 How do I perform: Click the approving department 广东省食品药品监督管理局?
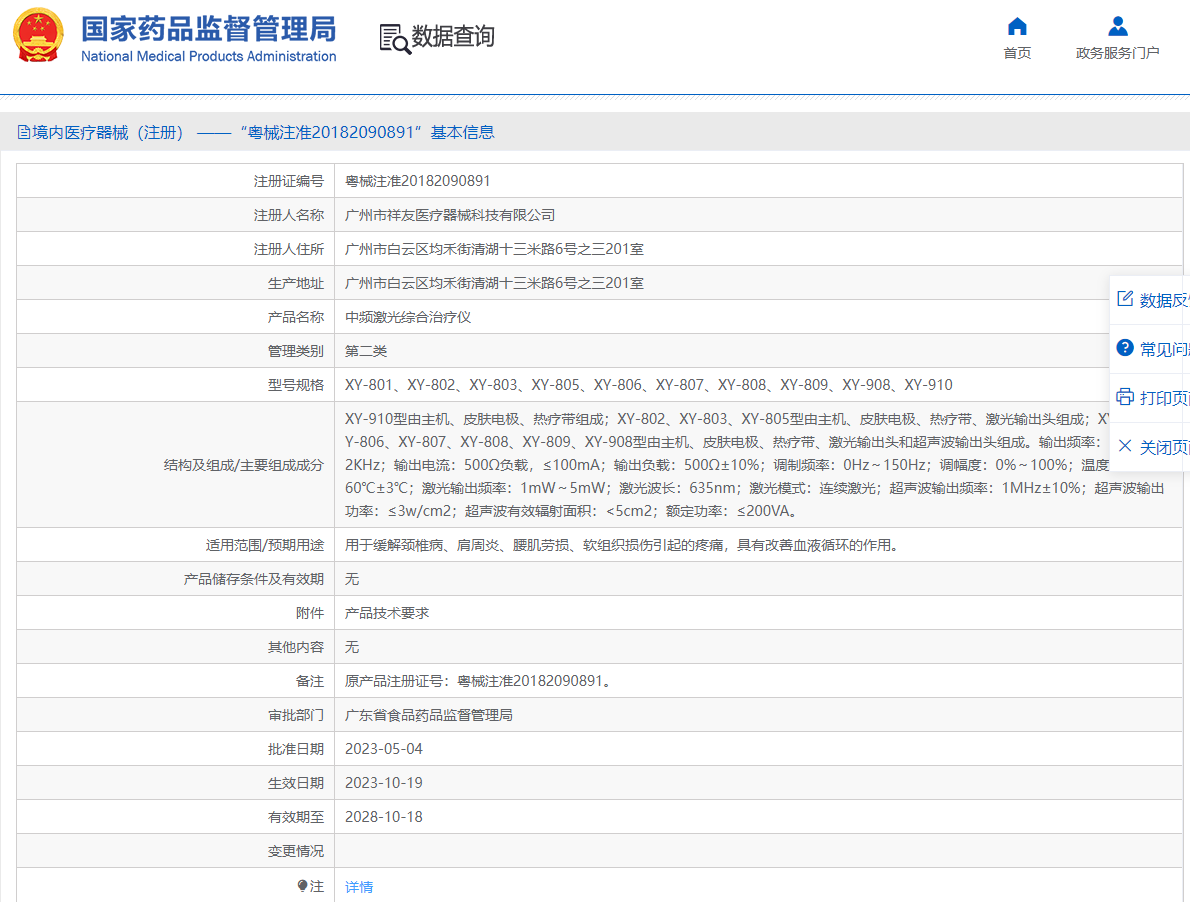(x=429, y=715)
